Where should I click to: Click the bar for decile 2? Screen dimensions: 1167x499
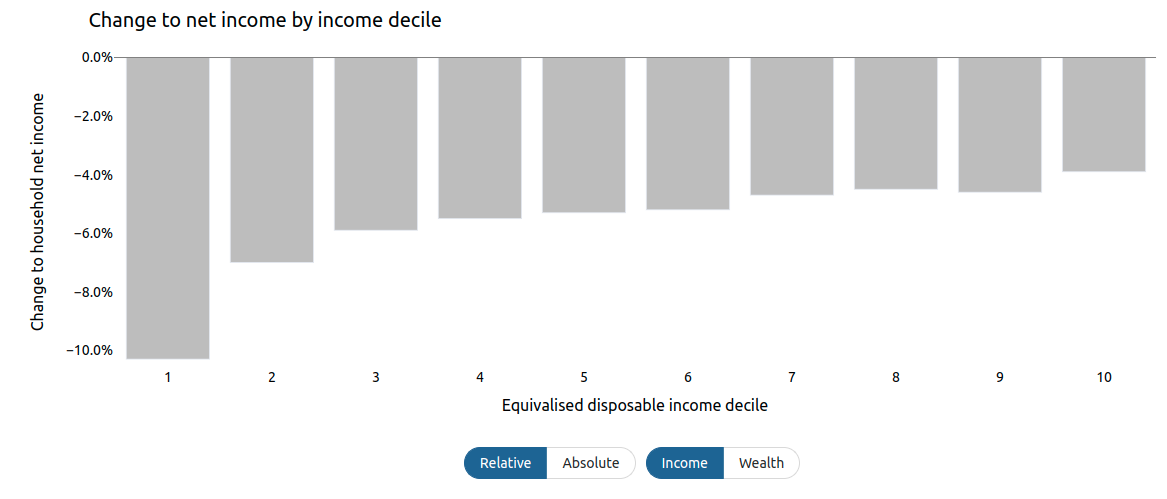coord(272,159)
